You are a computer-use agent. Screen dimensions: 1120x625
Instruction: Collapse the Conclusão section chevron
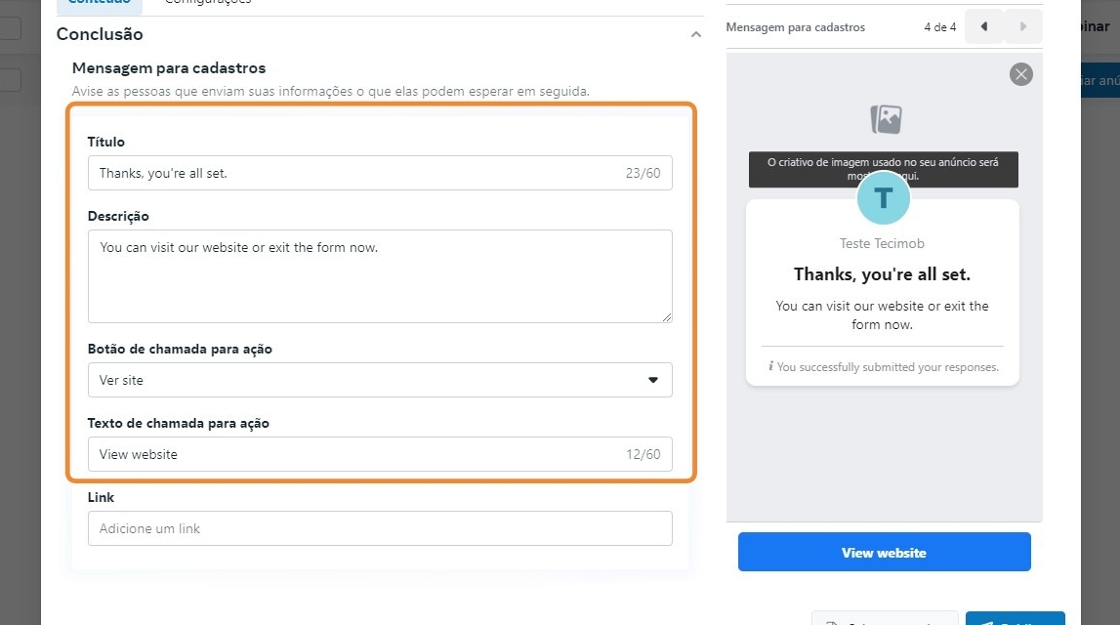click(696, 35)
